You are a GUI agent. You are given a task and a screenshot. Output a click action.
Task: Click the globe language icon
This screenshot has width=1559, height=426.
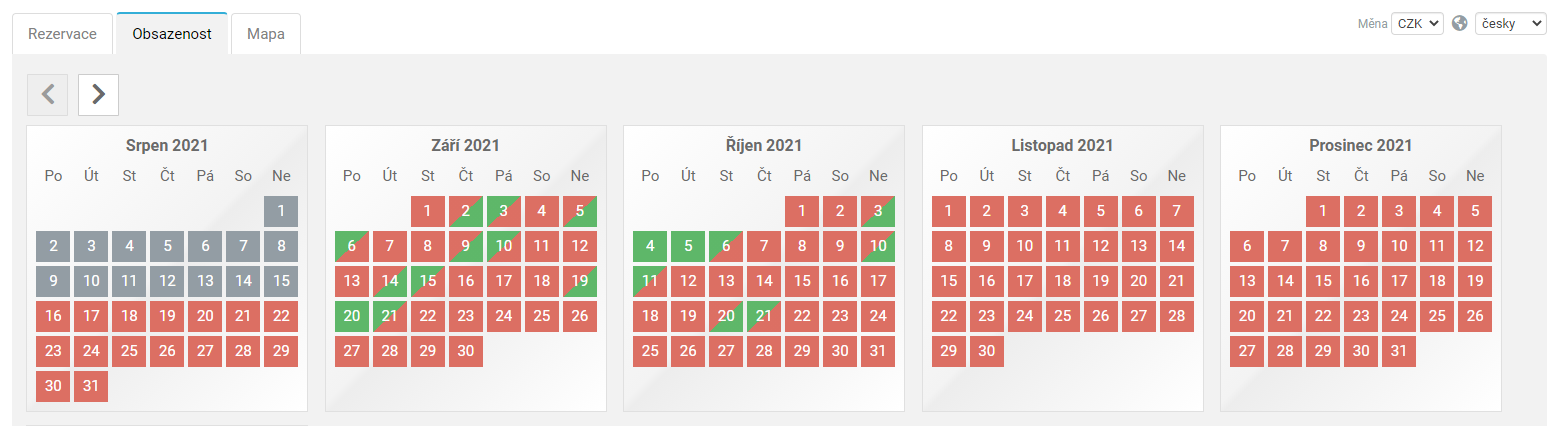click(1460, 24)
